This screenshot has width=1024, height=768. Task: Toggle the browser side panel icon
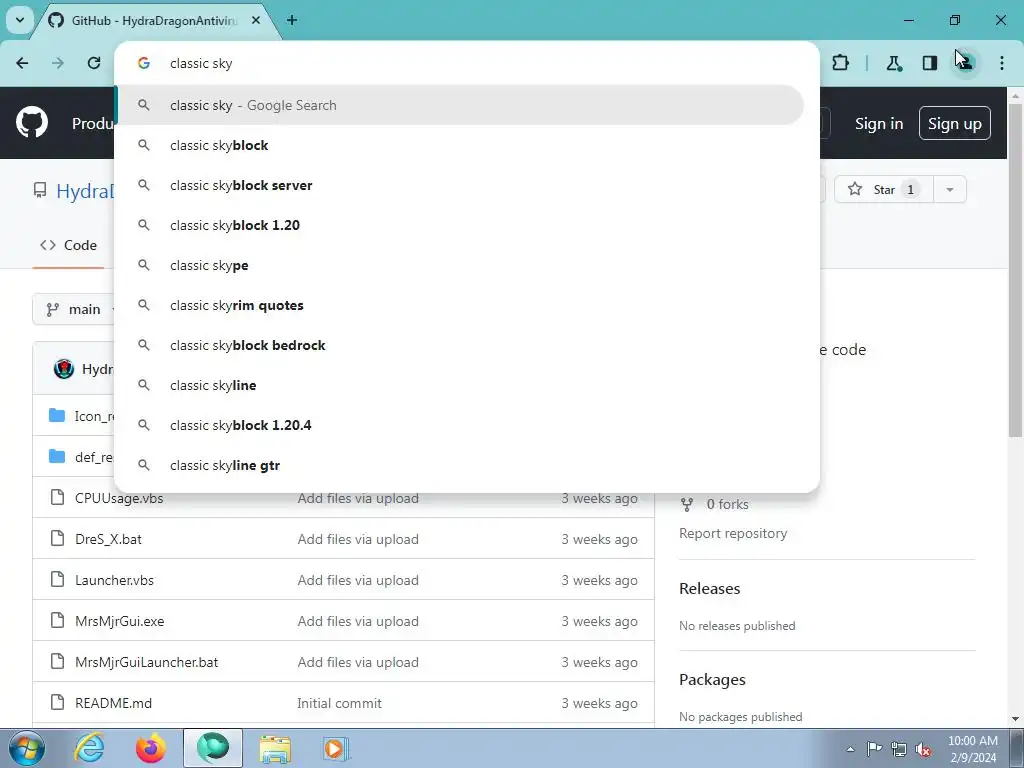[x=929, y=63]
